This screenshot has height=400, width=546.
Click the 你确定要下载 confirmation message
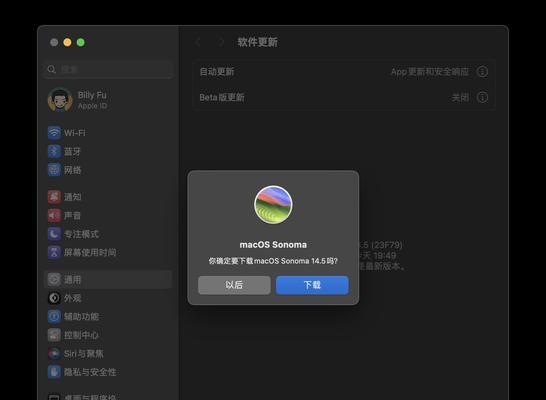click(273, 261)
